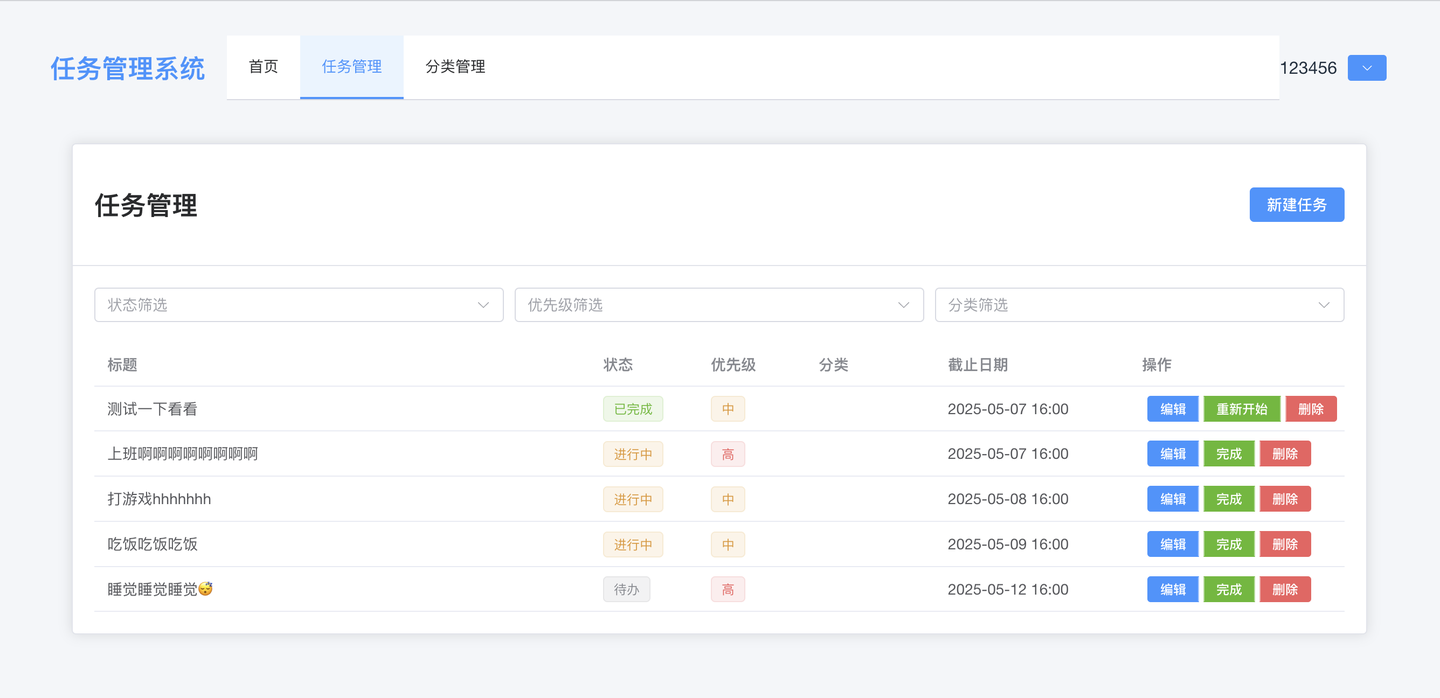Edit the task 测试一下看看
Screen dimensions: 1440x698
pos(1172,408)
